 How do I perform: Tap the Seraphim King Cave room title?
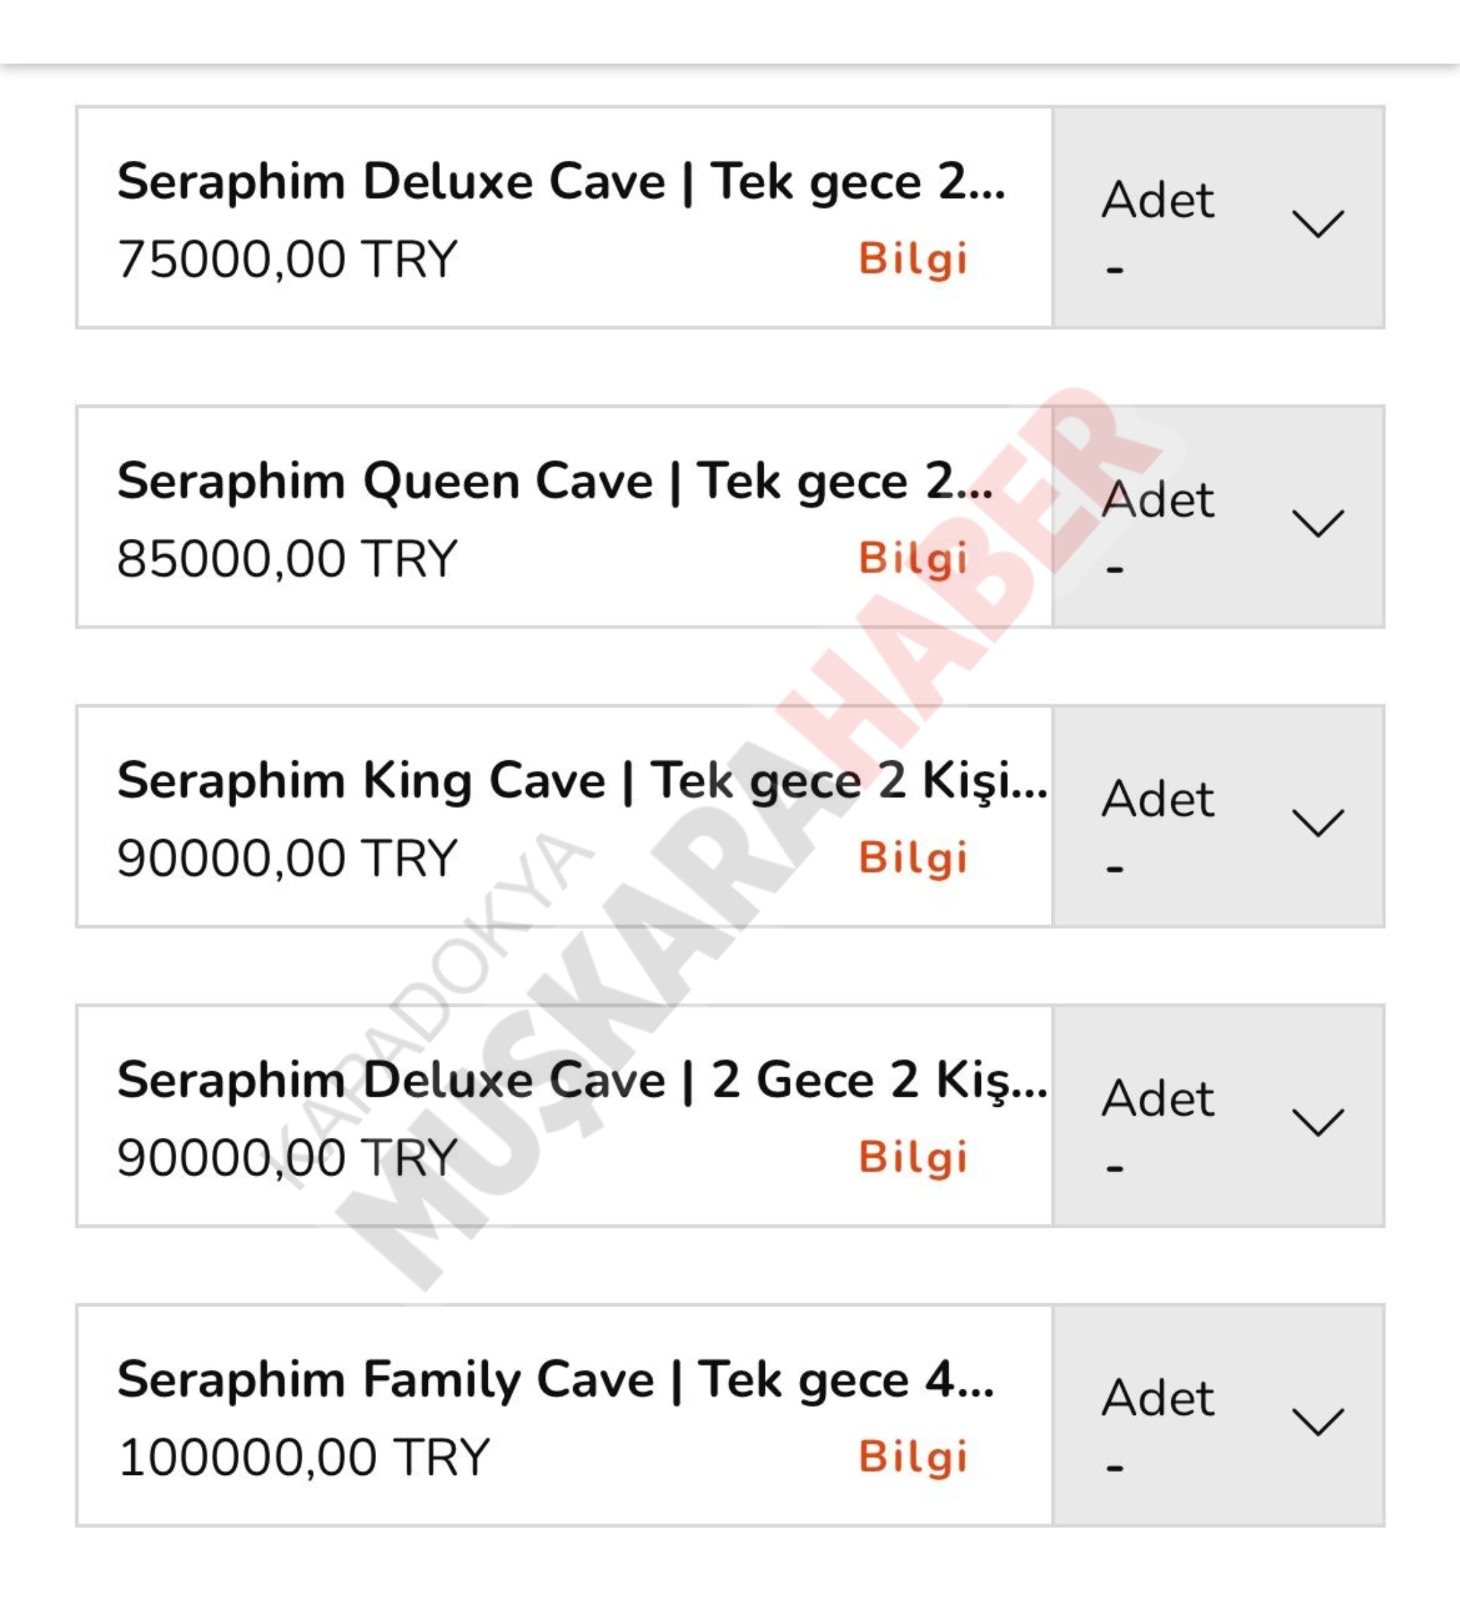(581, 781)
